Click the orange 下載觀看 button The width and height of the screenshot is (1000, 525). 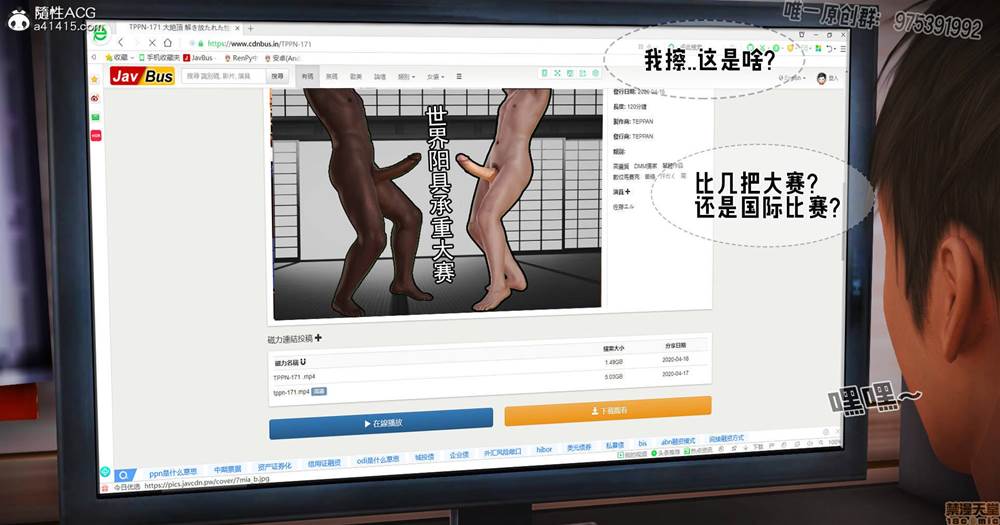click(x=607, y=410)
